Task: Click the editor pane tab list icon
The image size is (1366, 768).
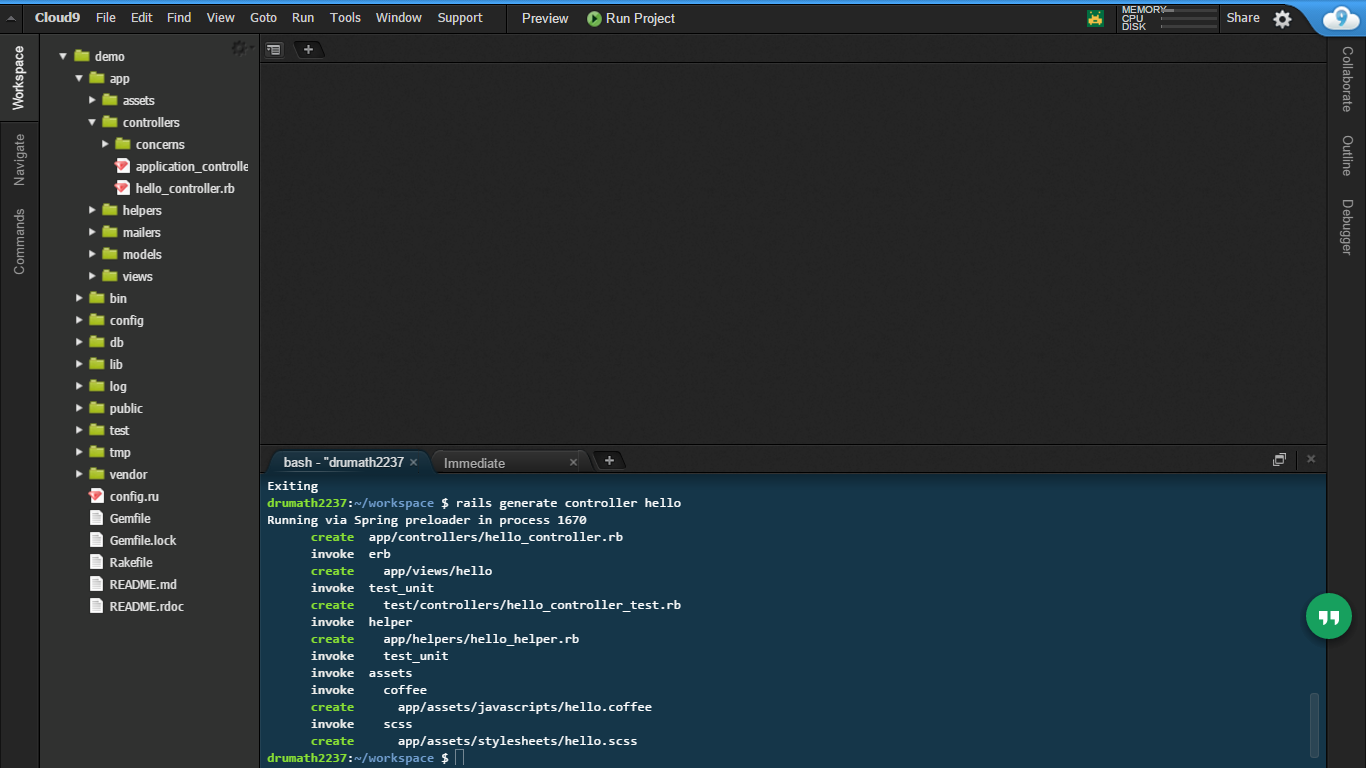Action: [x=274, y=49]
